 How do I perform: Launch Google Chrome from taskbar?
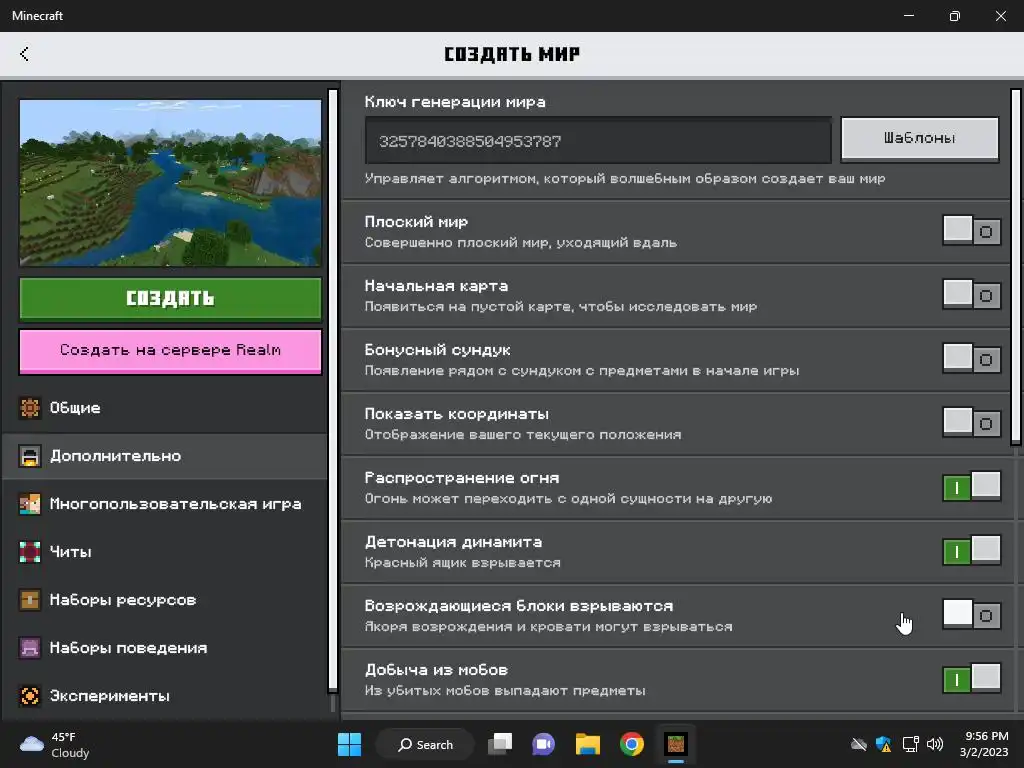tap(632, 744)
